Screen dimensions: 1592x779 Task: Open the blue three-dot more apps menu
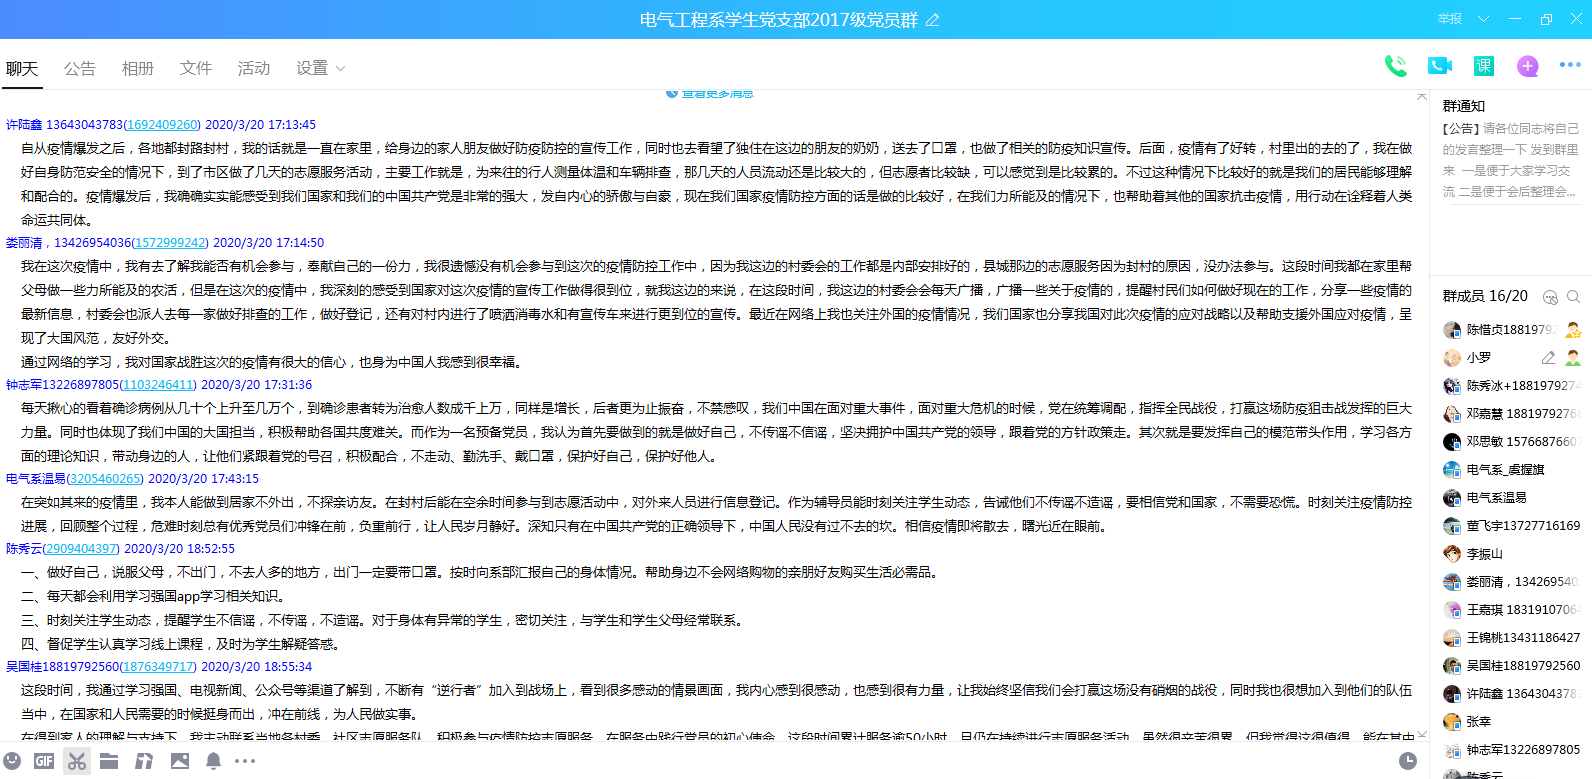point(1570,65)
